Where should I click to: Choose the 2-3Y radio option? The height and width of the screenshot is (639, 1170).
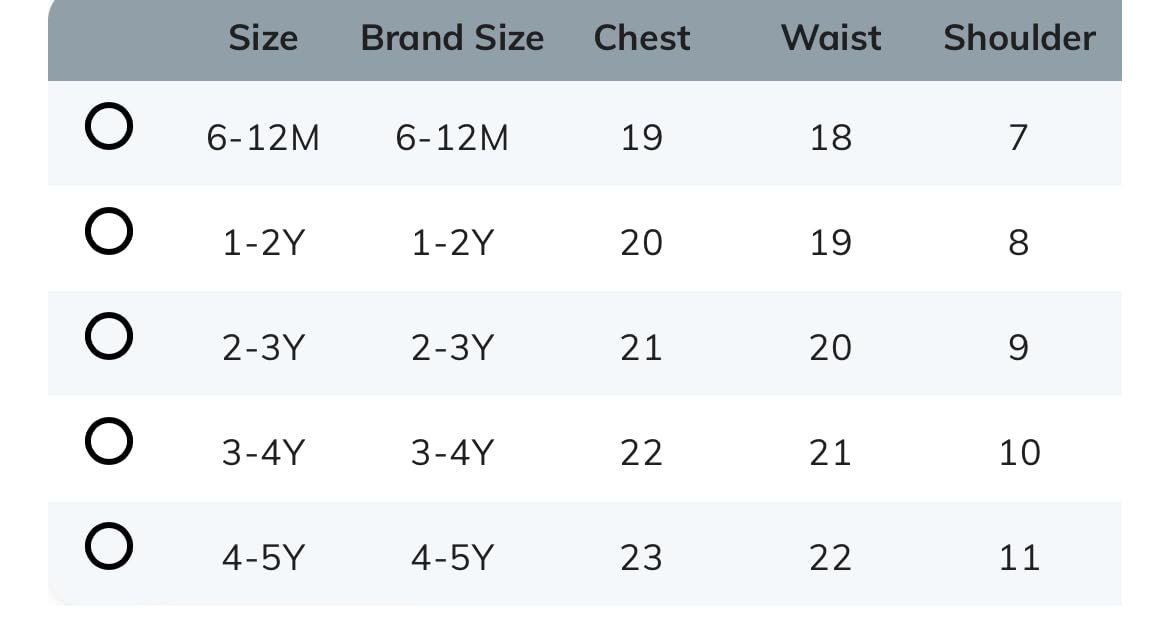(109, 337)
